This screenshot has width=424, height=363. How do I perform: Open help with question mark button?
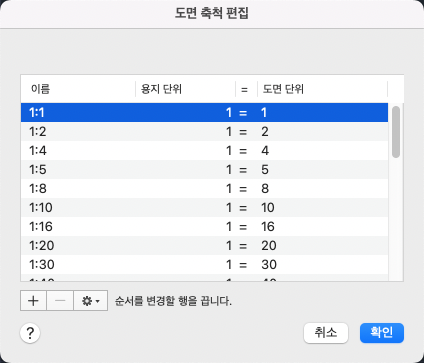tap(30, 333)
